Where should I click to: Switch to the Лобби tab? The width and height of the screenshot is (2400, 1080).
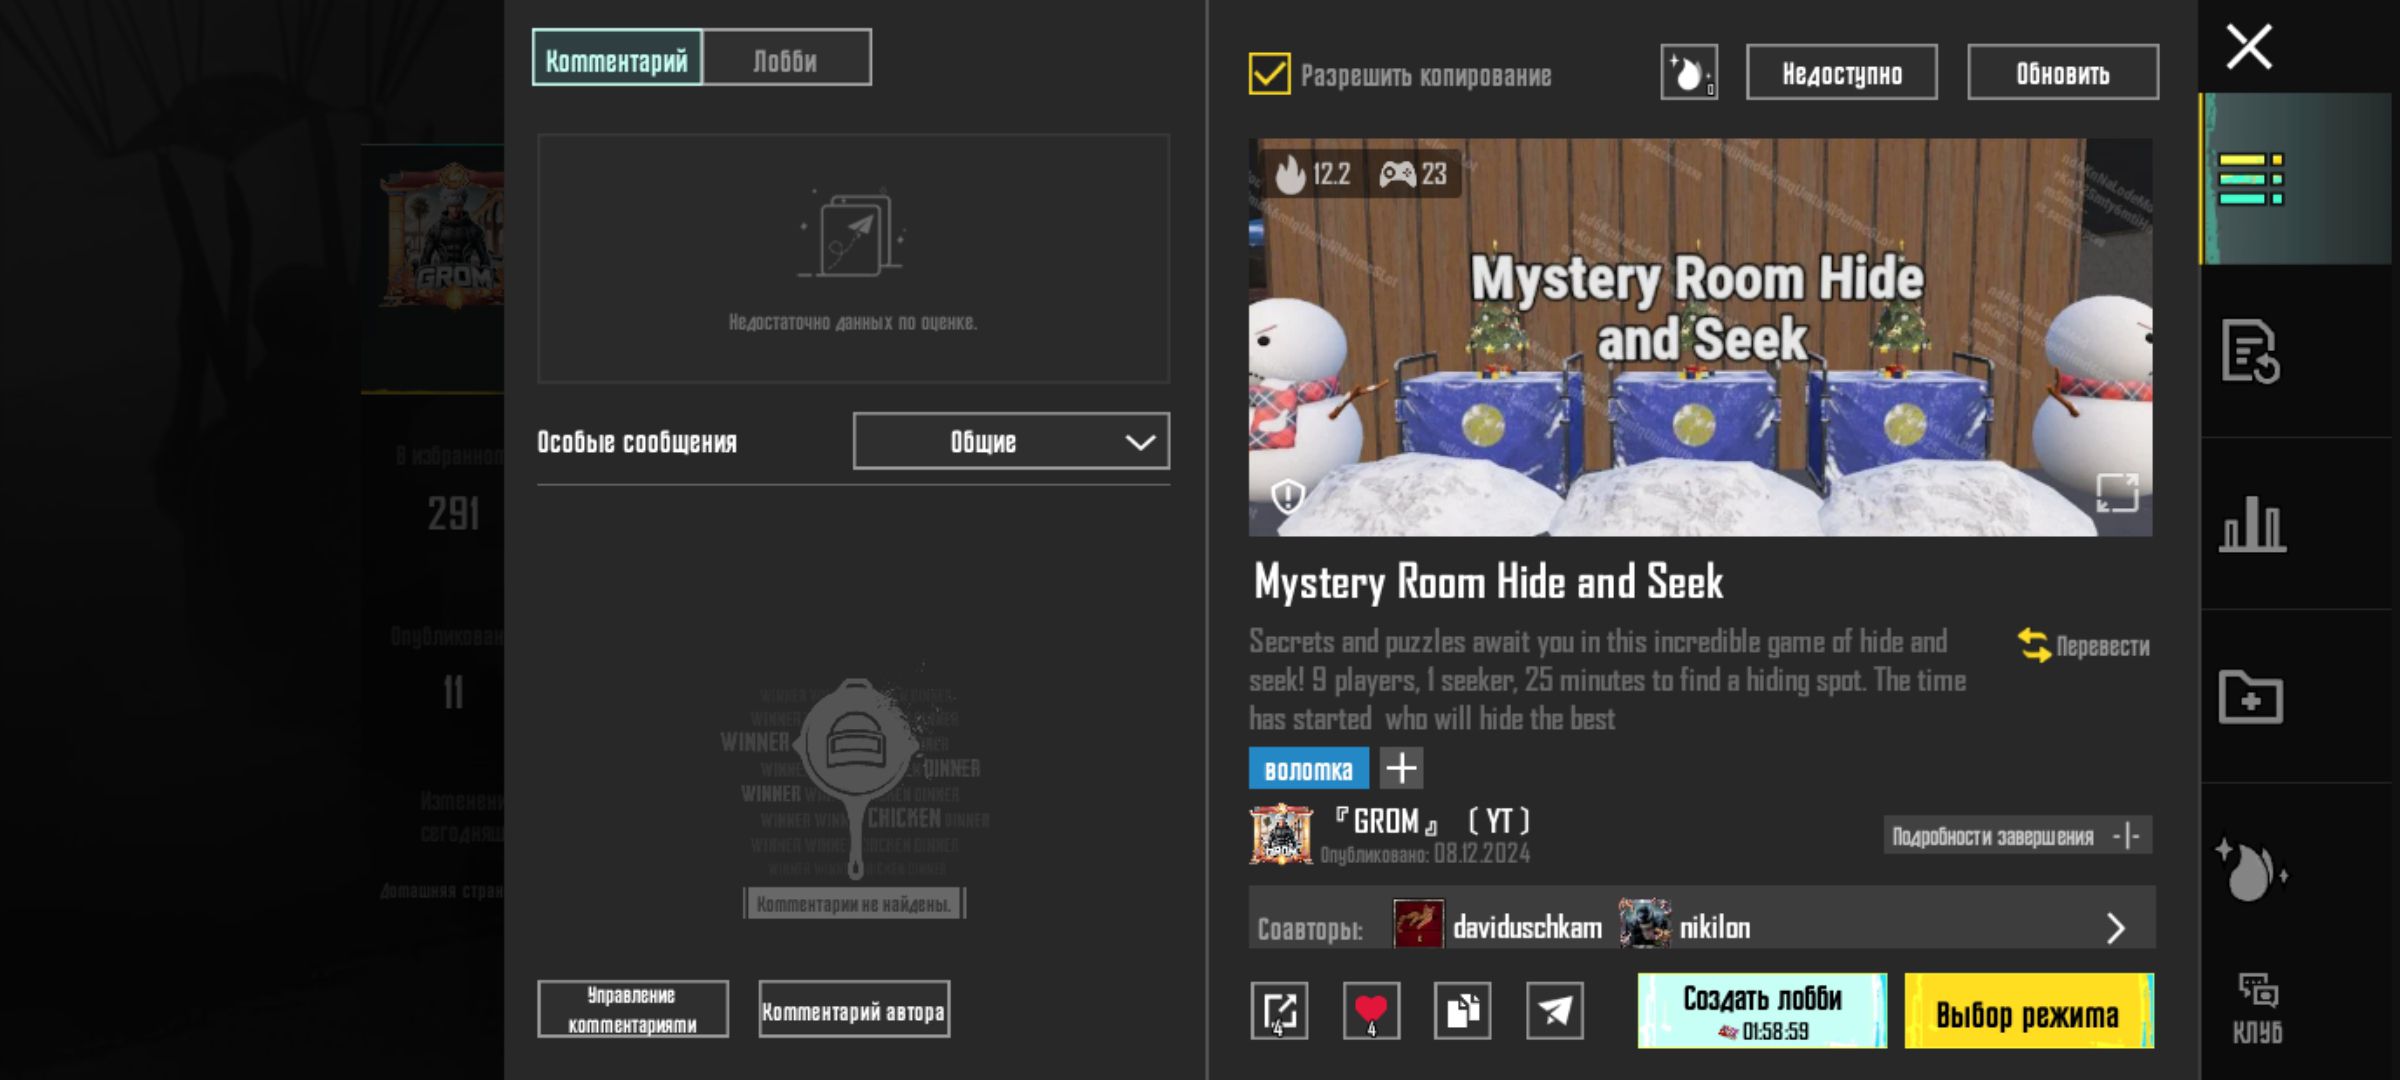point(786,59)
